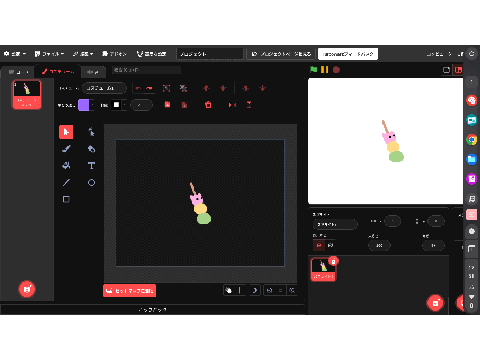Image resolution: width=480 pixels, height=360 pixels.
Task: Hide the sprite with the crossed-eye button
Action: click(x=330, y=245)
